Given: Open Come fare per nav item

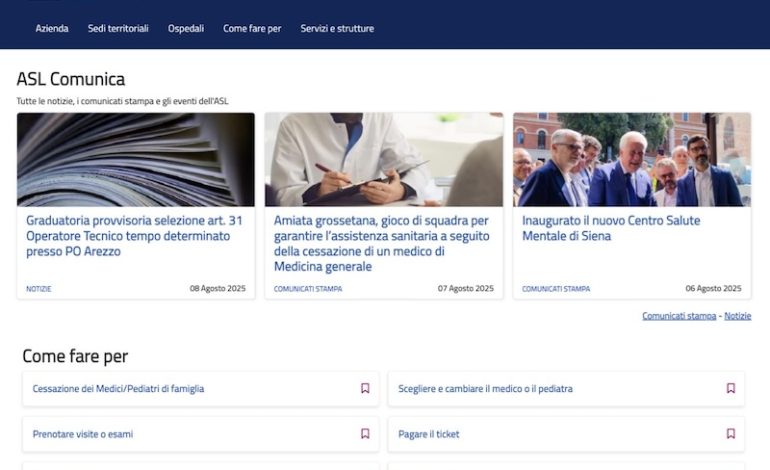Looking at the screenshot, I should click(x=252, y=28).
